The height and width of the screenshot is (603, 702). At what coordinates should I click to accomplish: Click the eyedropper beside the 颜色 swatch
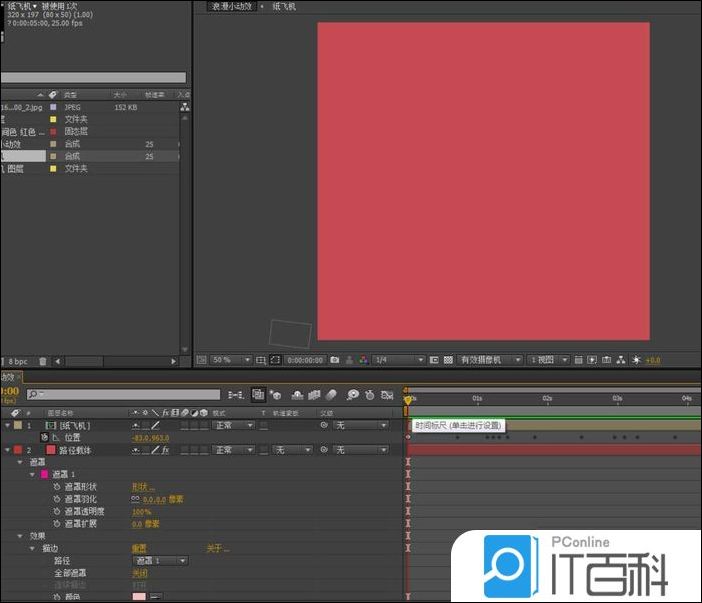[x=155, y=597]
